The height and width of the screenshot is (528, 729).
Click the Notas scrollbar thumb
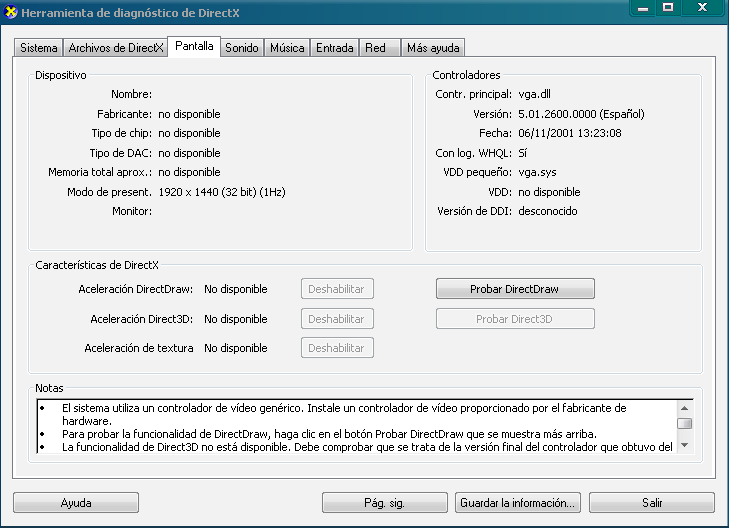(x=684, y=423)
